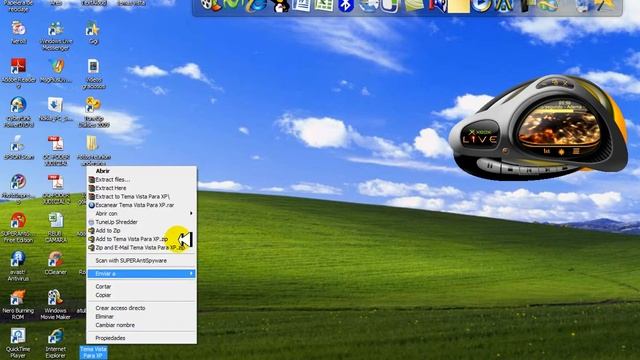Select Extract Here from the context menu

tap(141, 188)
